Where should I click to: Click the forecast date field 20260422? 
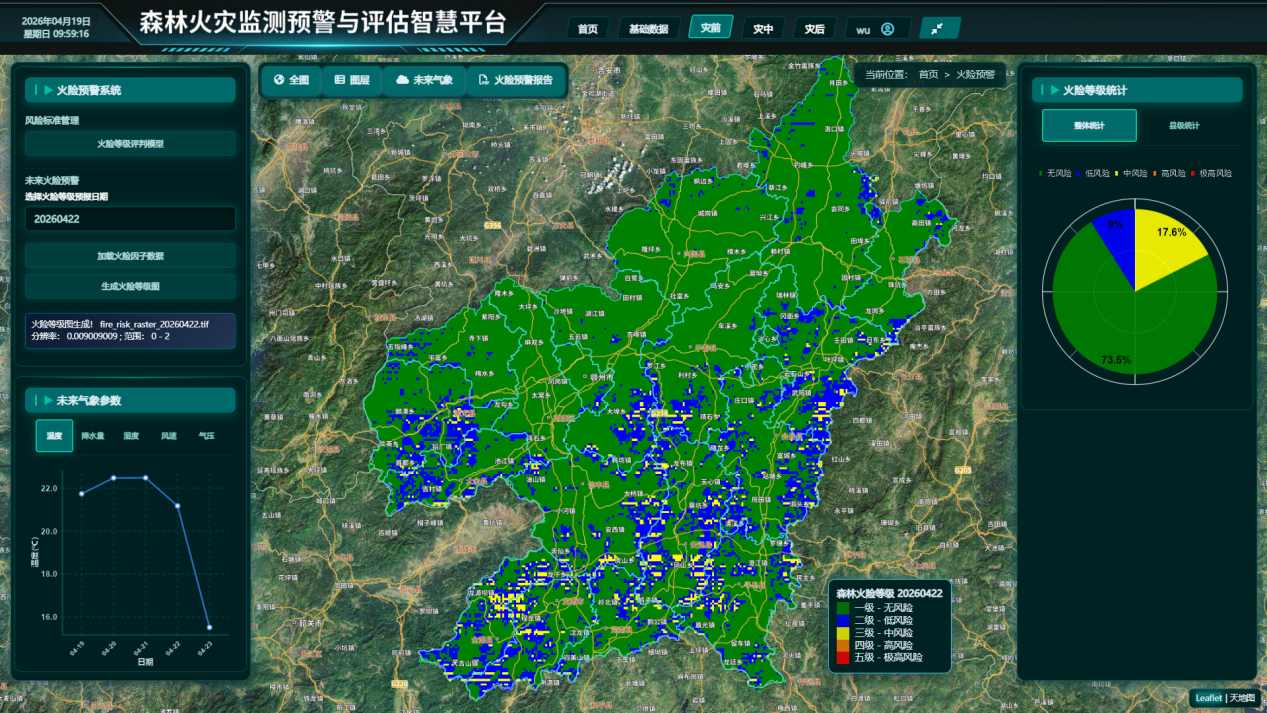pyautogui.click(x=130, y=219)
